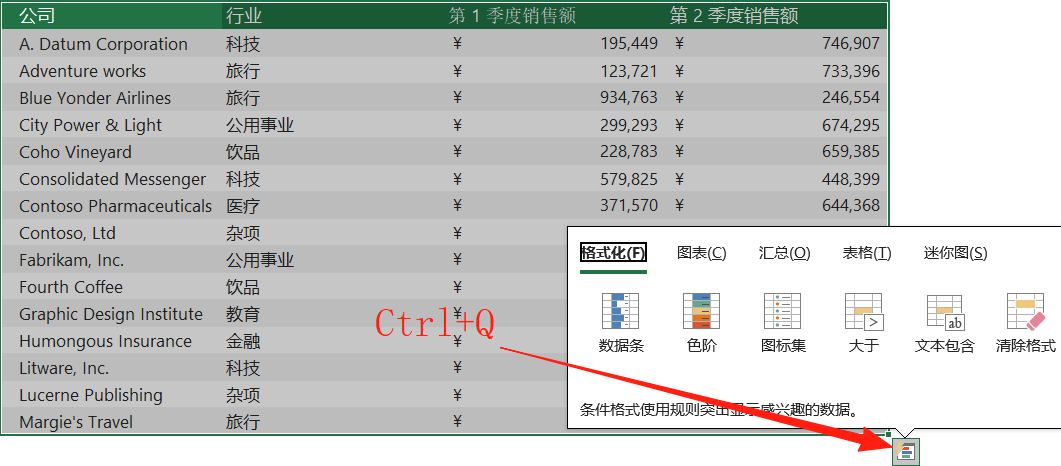Select cell Graphic Design Institute
Screen dimensions: 1061x466
pyautogui.click(x=112, y=314)
